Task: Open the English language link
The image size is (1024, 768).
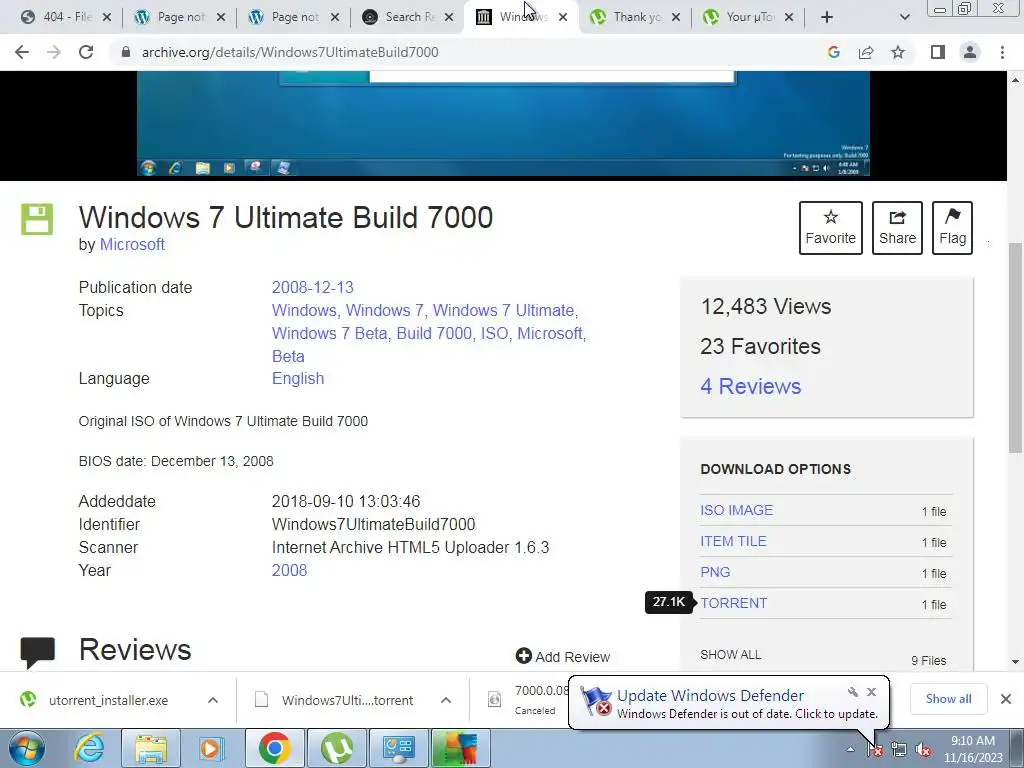Action: 298,379
